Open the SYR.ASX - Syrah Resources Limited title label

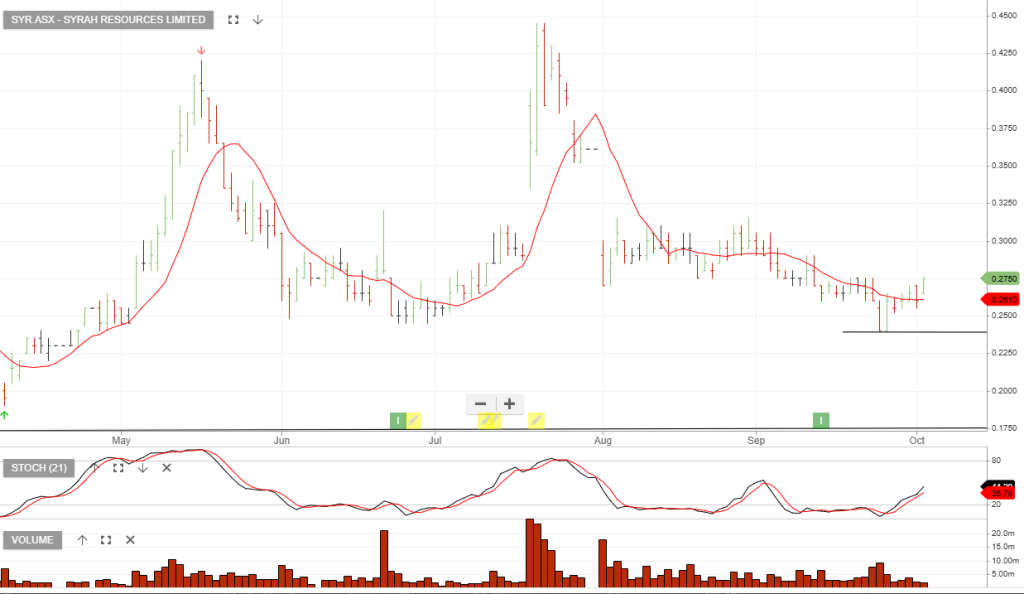[x=109, y=20]
